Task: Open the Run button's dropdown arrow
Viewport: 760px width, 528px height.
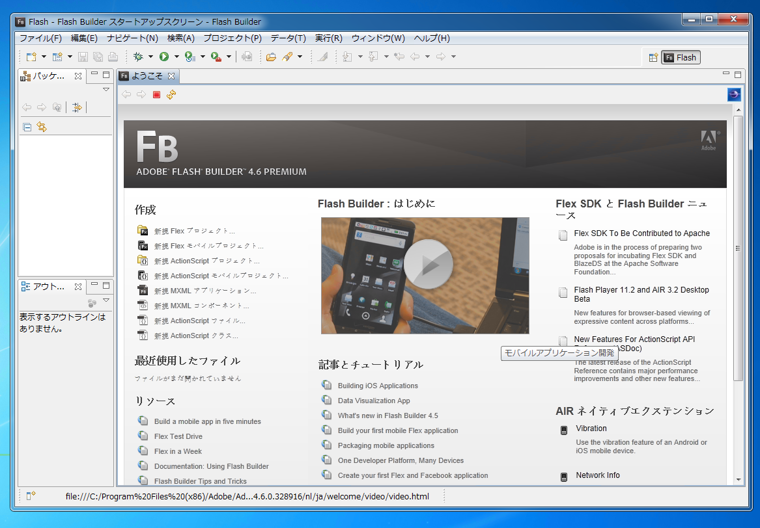Action: pos(176,57)
